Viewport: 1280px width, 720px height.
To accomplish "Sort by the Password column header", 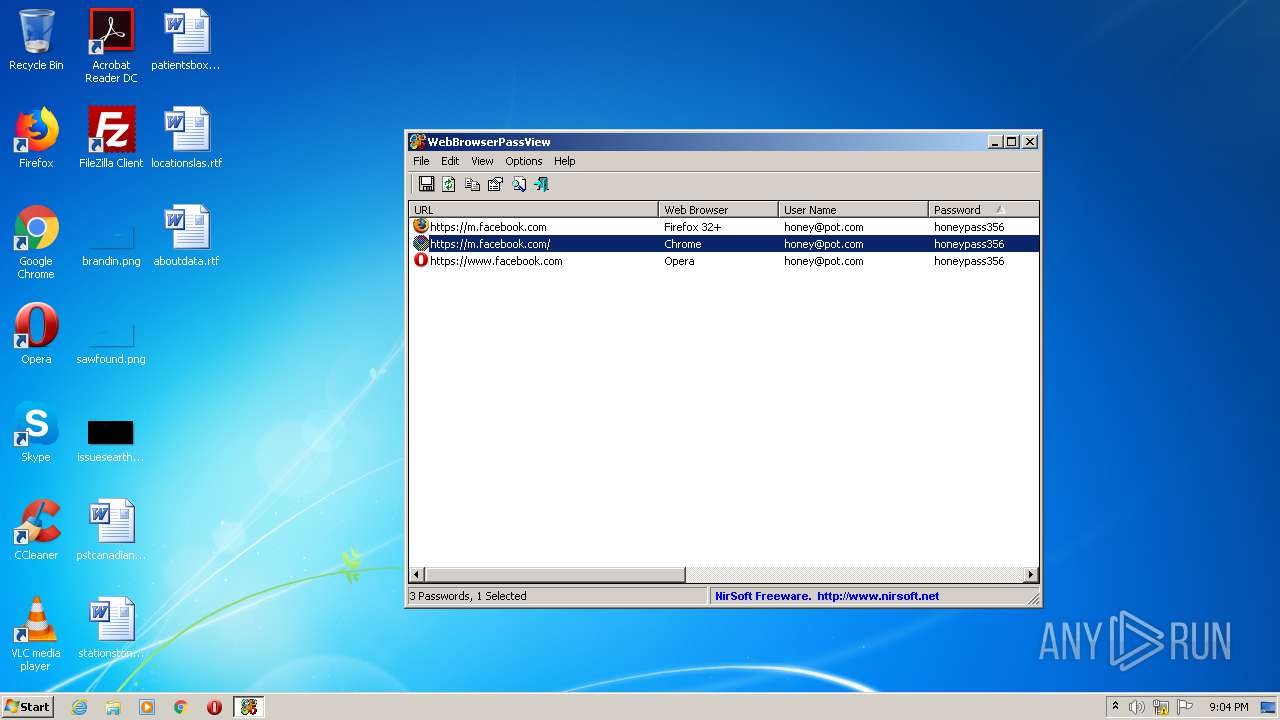I will tap(984, 210).
